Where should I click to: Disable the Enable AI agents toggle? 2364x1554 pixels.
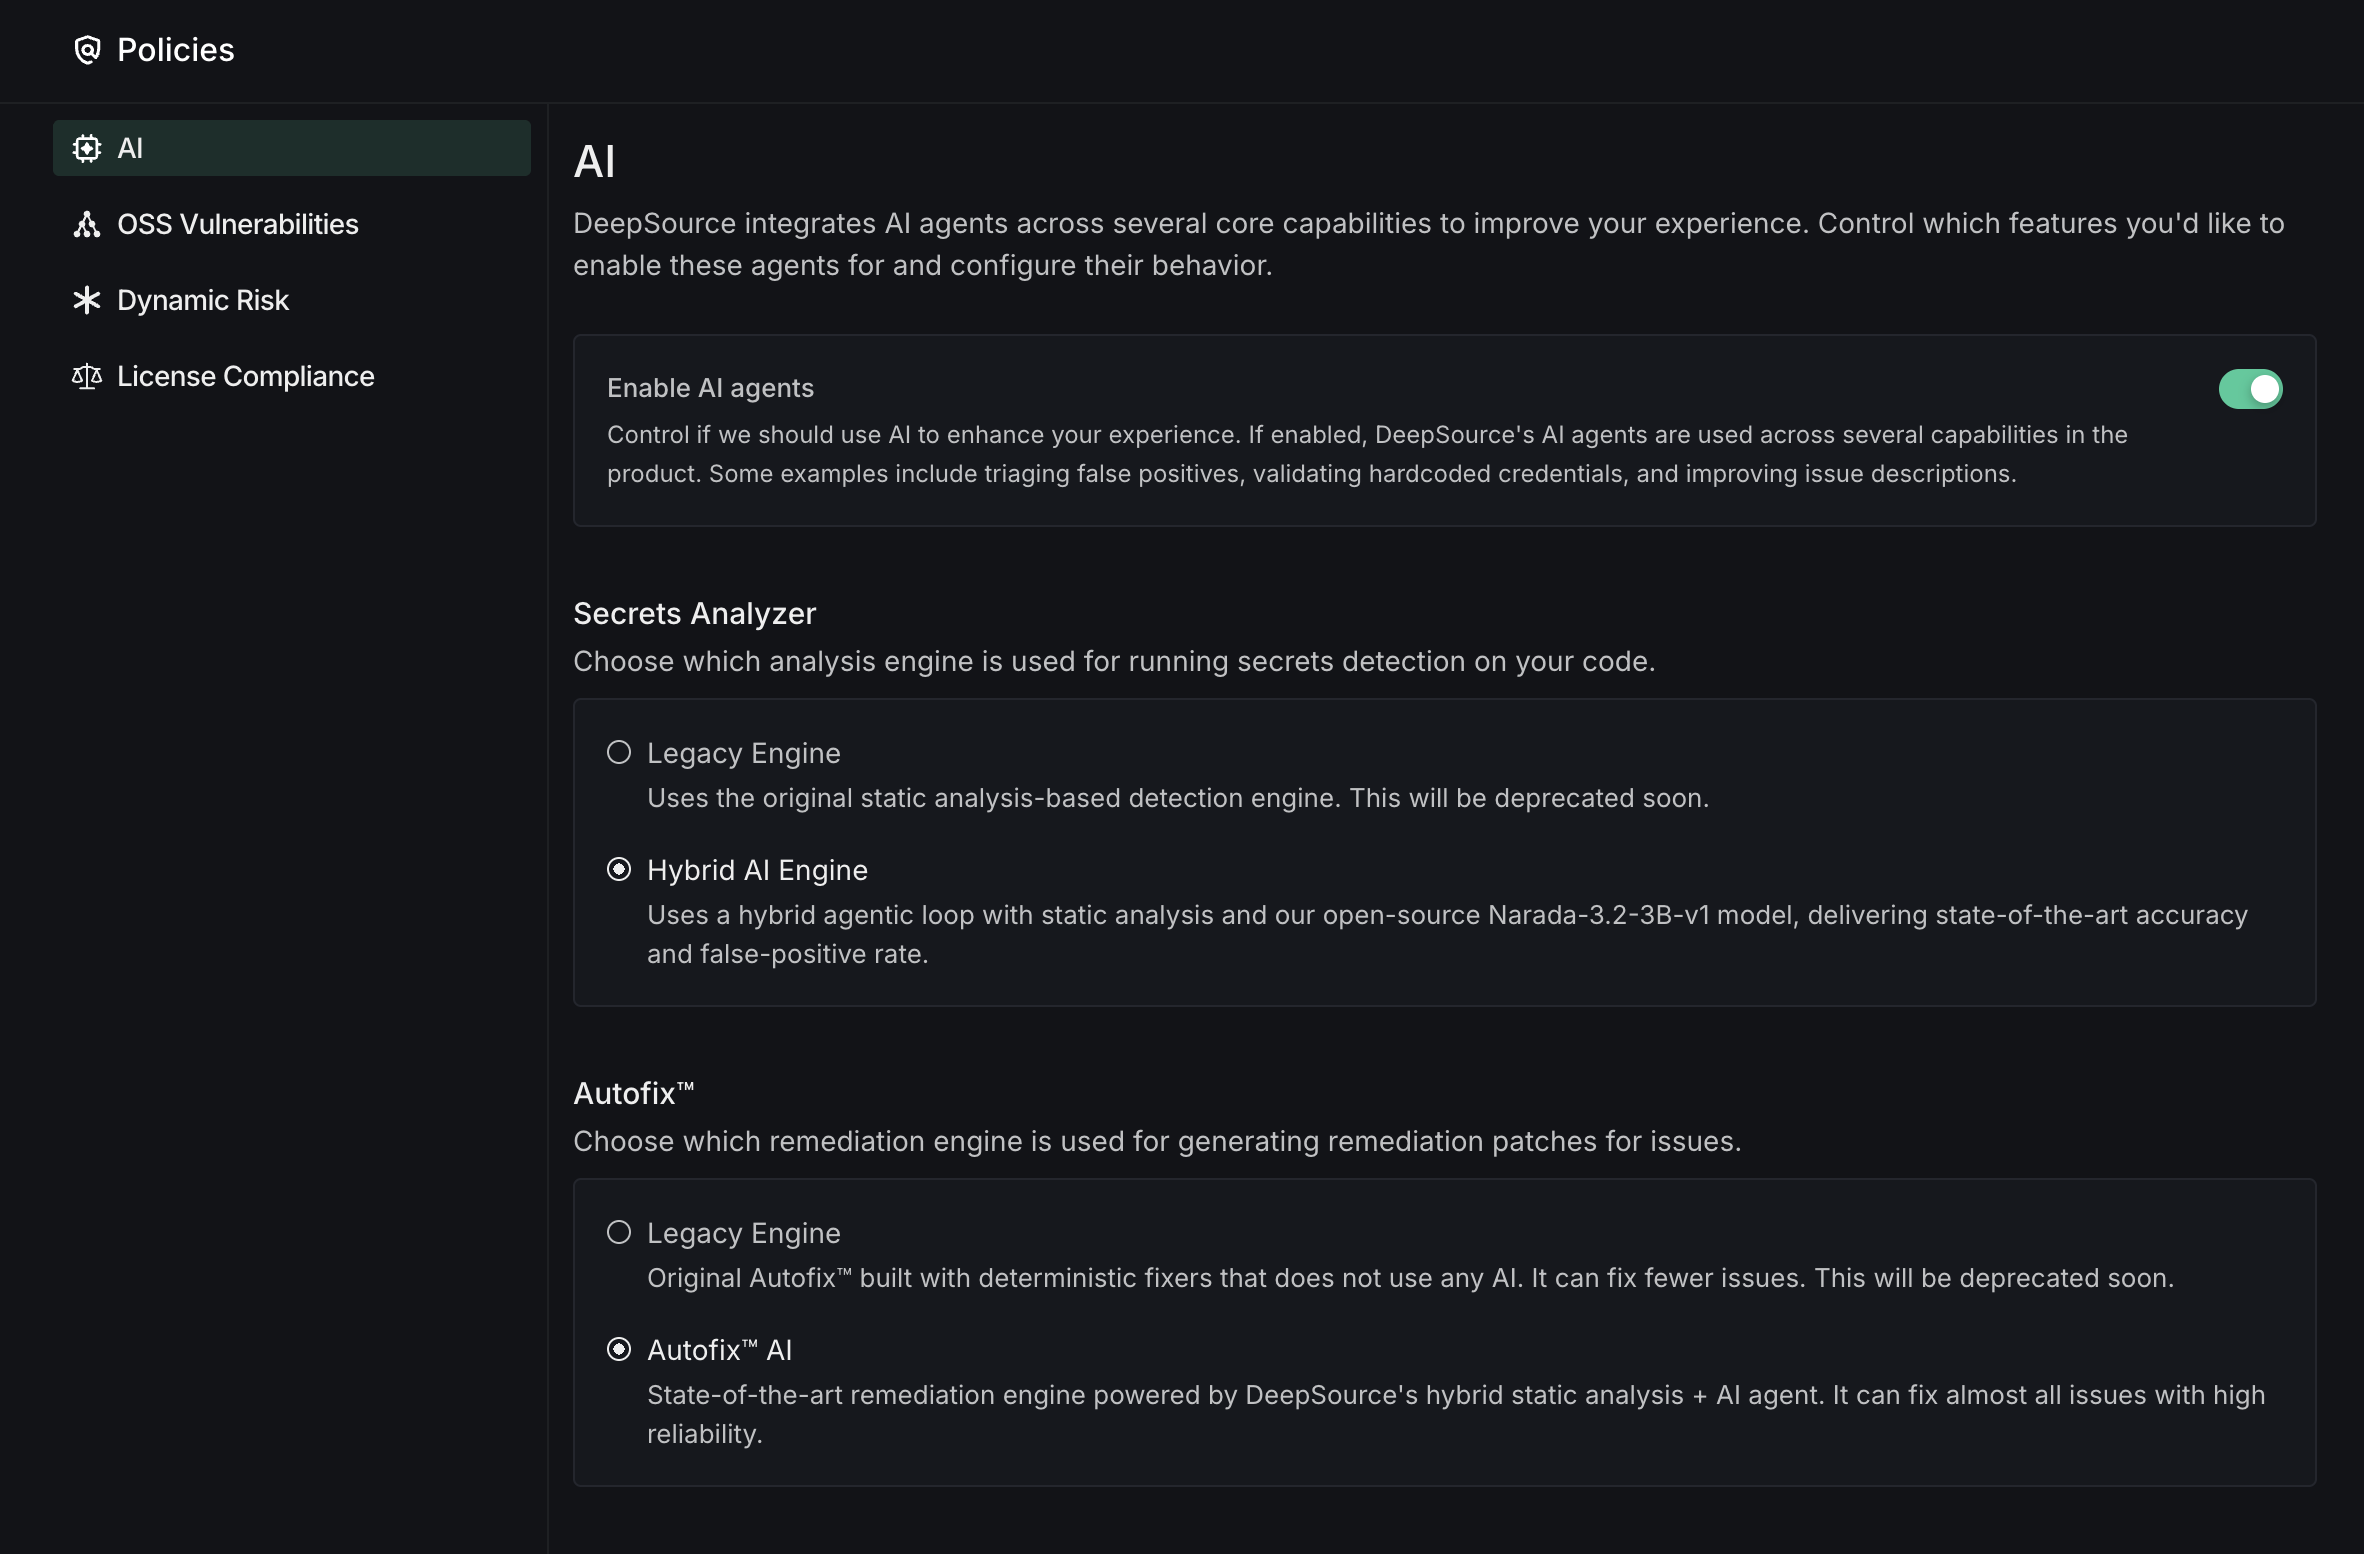click(2250, 389)
